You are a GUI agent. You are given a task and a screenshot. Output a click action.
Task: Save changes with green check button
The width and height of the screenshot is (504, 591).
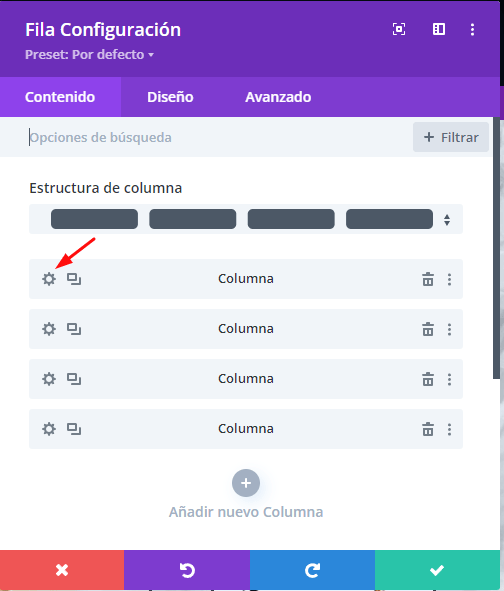tap(437, 570)
